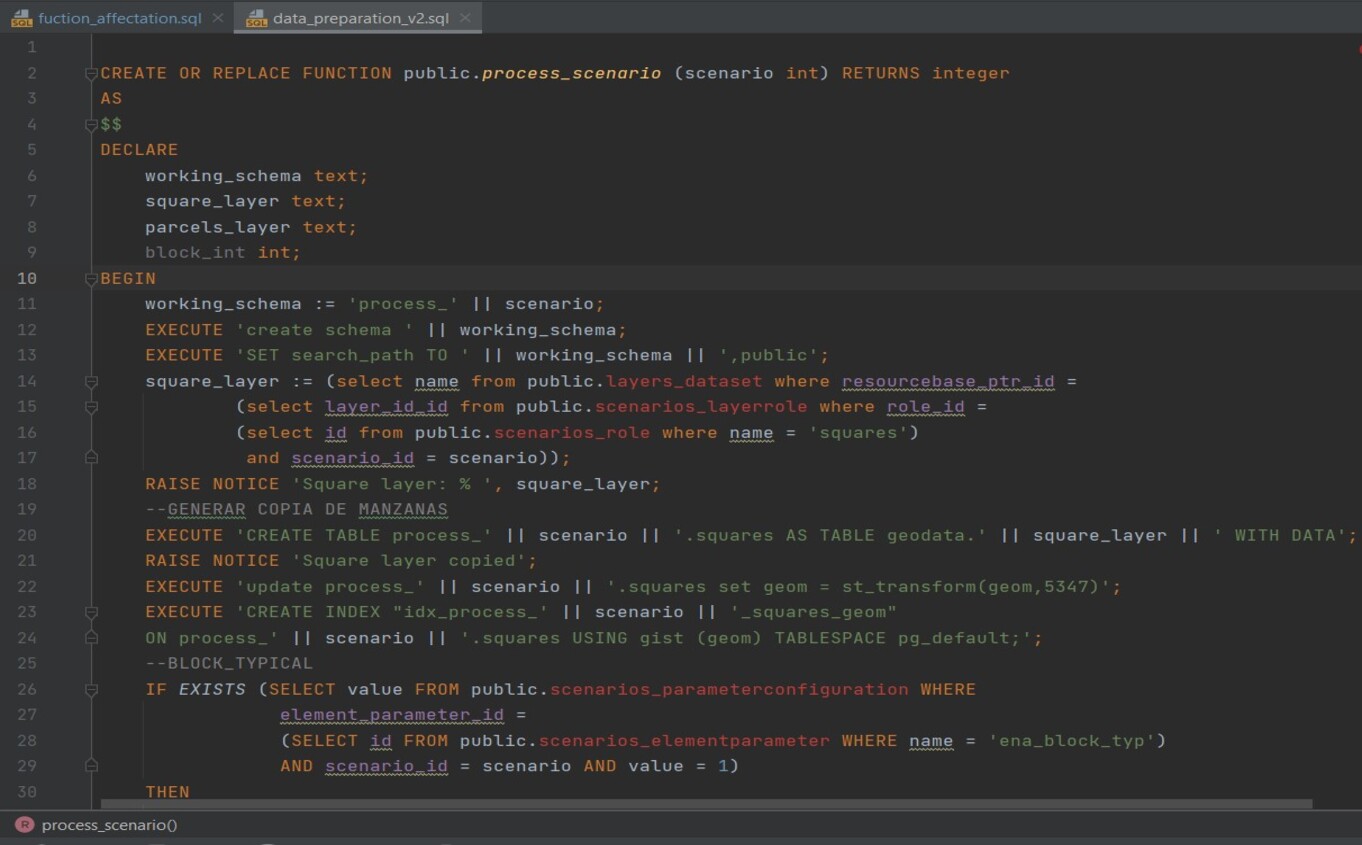Click the element_parameter_id column on line 27
The height and width of the screenshot is (845, 1362).
[391, 715]
